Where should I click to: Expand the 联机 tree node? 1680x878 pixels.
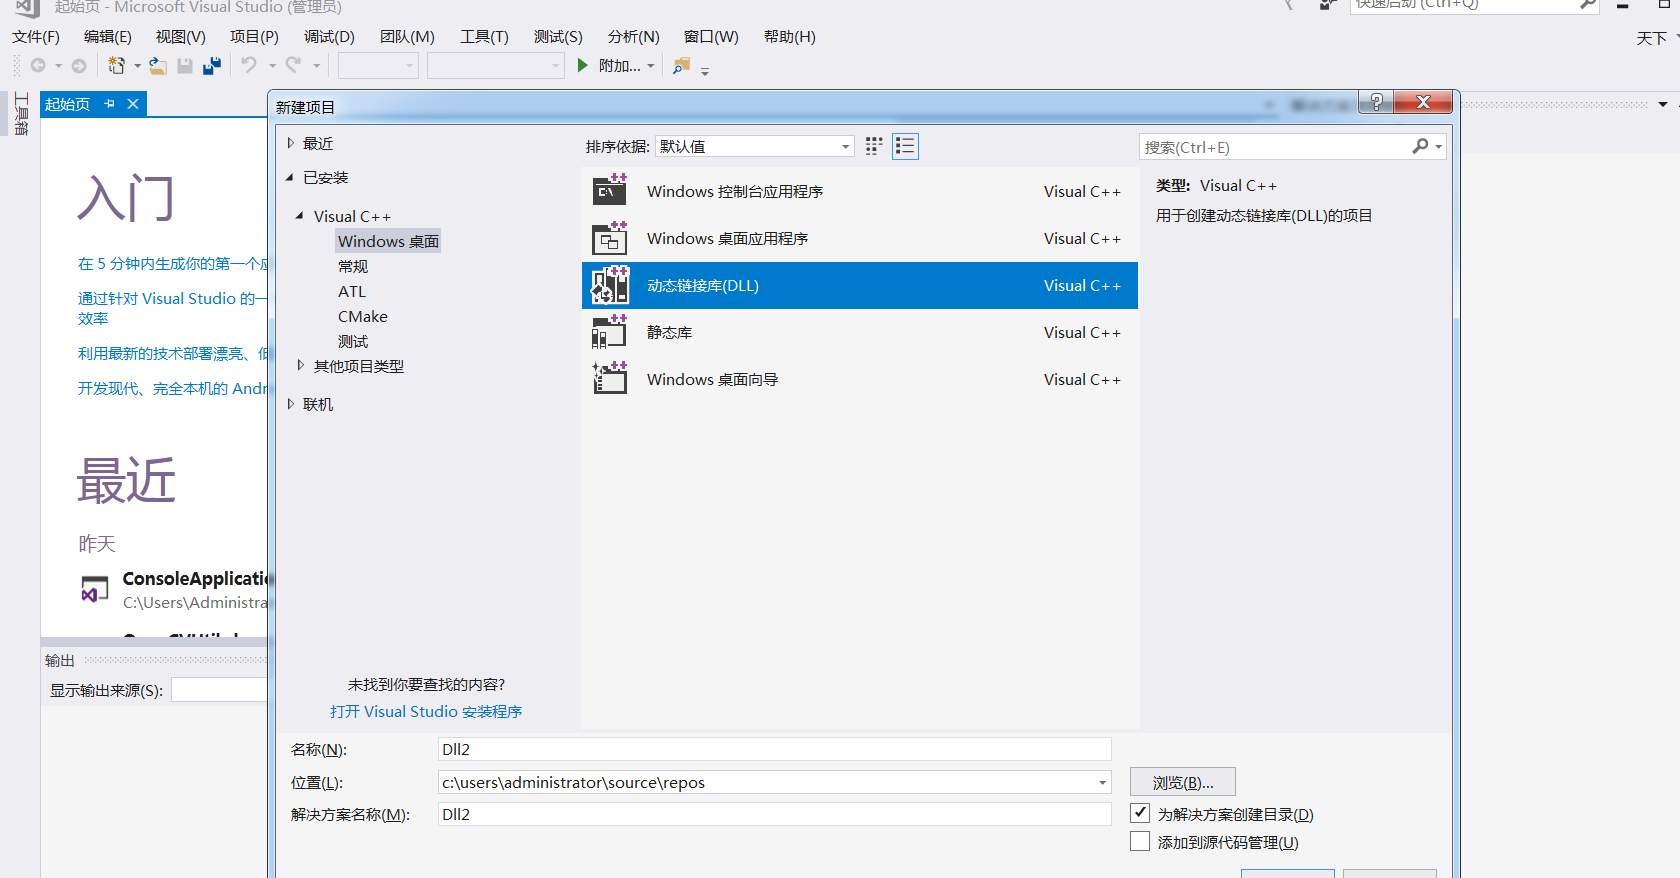click(290, 404)
